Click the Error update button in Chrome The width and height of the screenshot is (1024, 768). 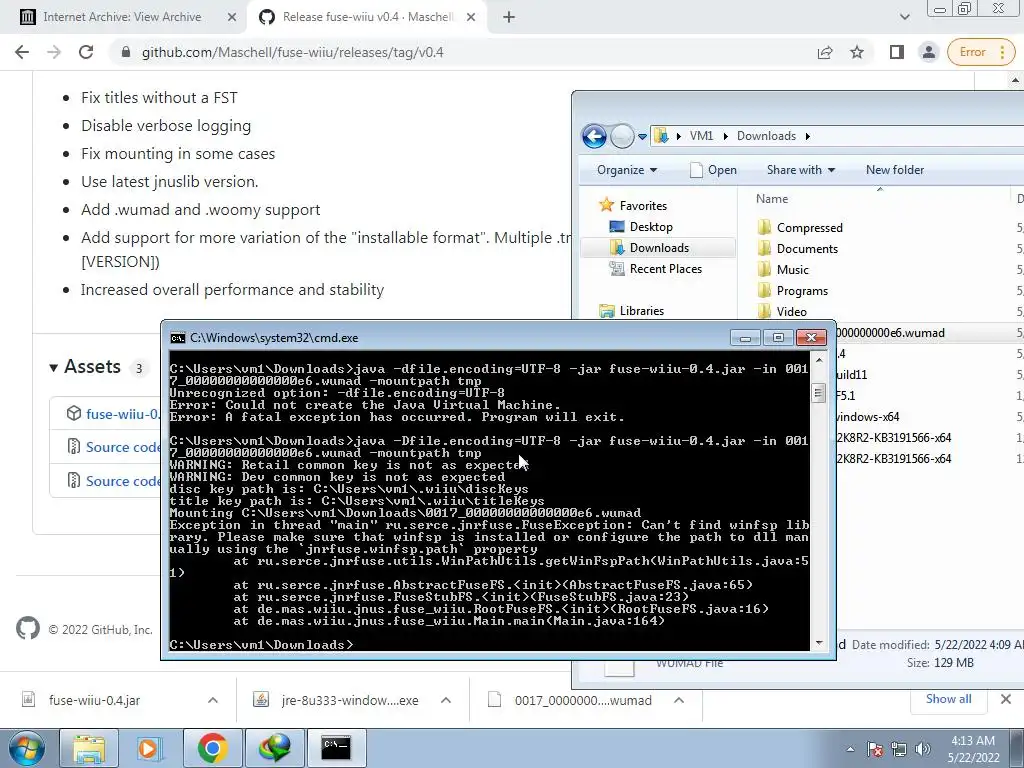(x=979, y=52)
